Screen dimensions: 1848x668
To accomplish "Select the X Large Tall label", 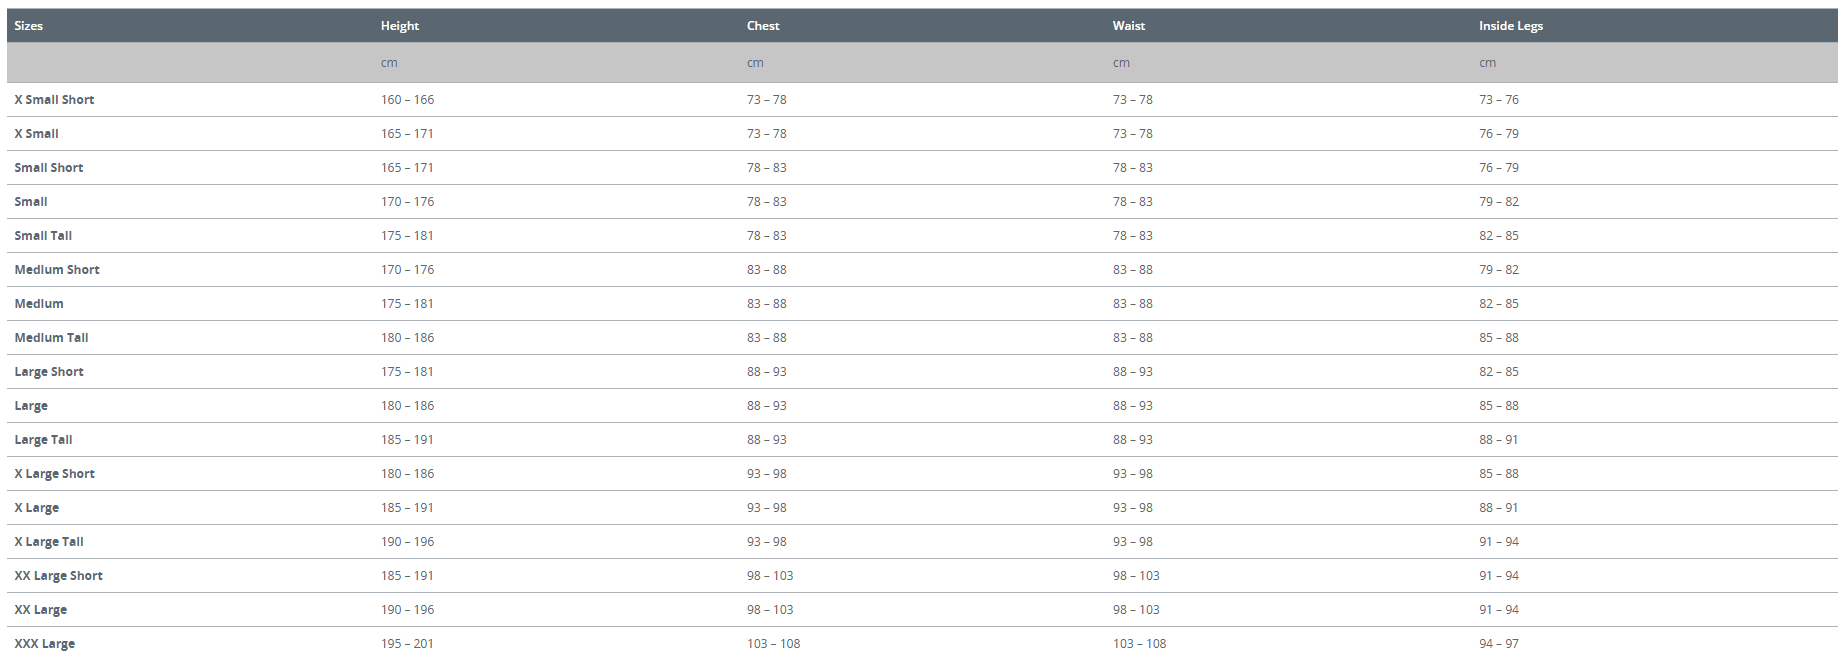I will coord(49,542).
